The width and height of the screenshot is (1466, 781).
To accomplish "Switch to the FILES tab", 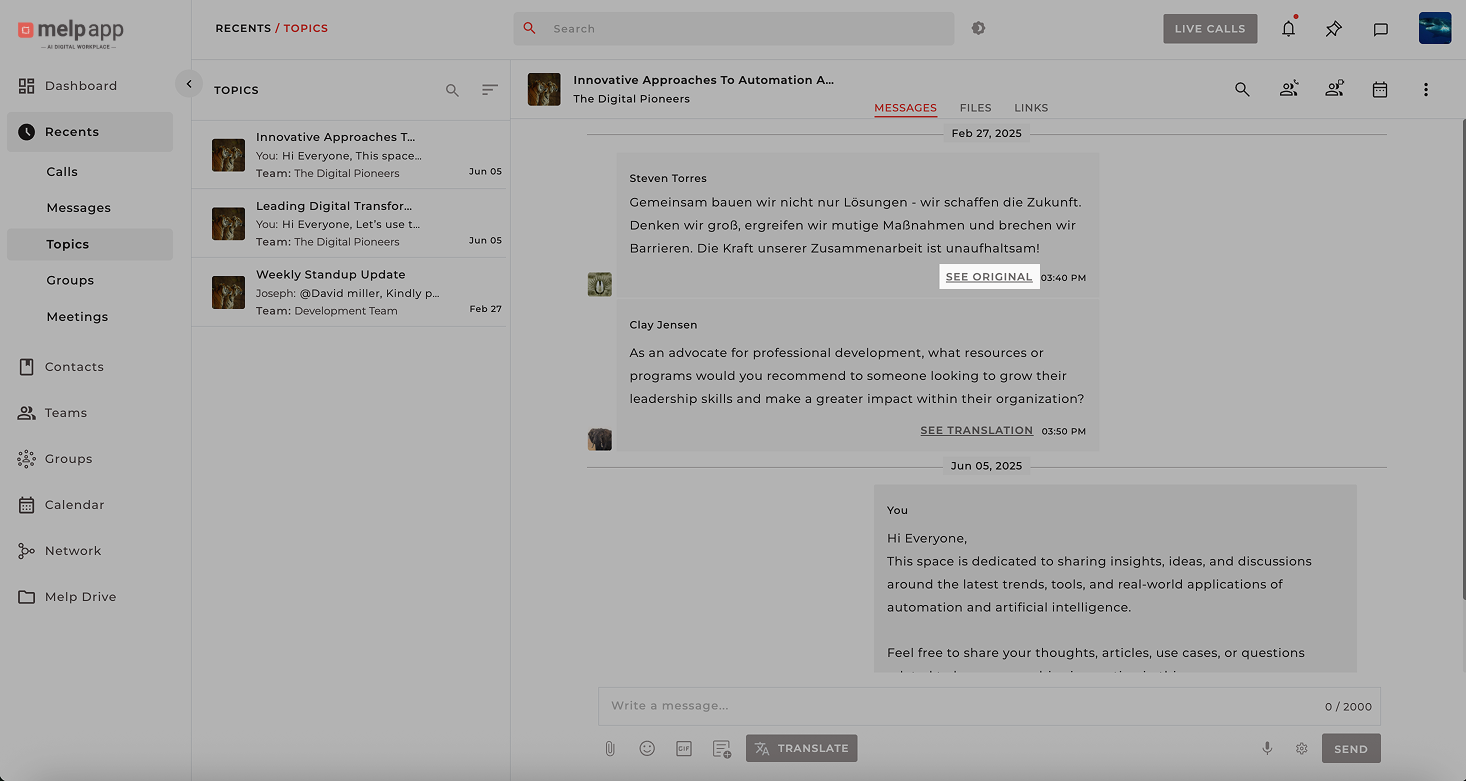I will (975, 108).
